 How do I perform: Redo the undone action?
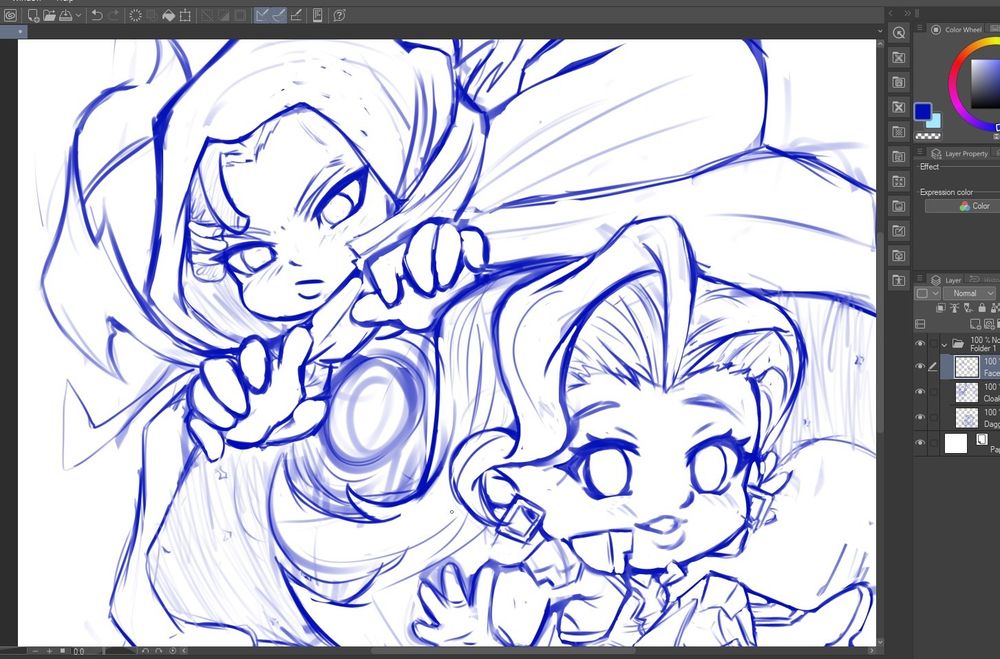click(114, 15)
